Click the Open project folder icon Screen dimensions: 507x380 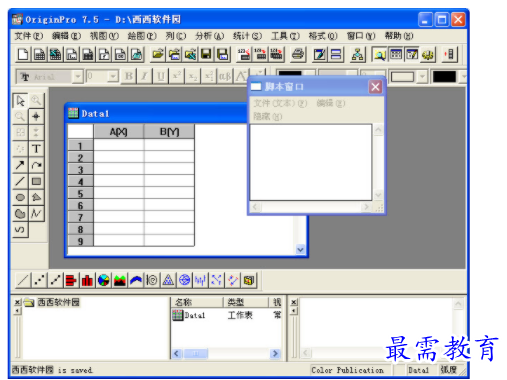pos(158,54)
